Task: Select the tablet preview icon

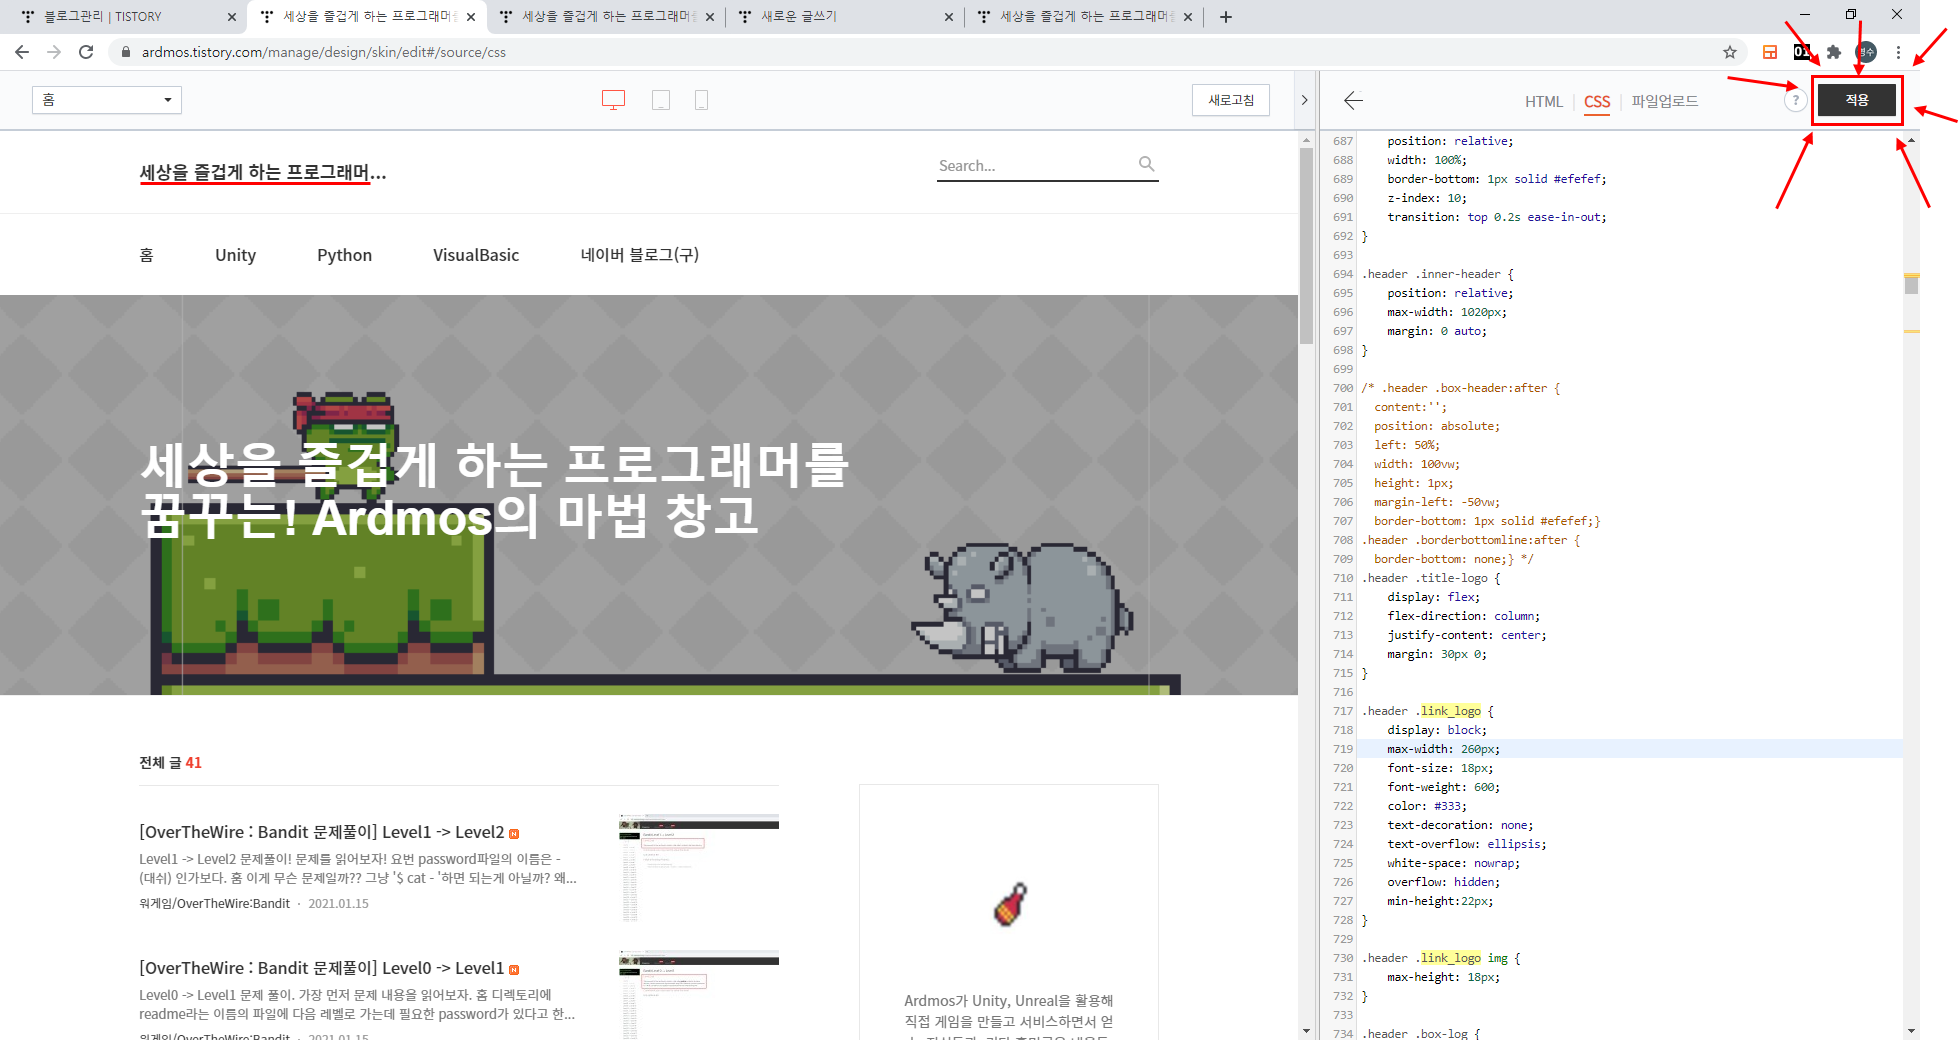Action: click(x=661, y=100)
